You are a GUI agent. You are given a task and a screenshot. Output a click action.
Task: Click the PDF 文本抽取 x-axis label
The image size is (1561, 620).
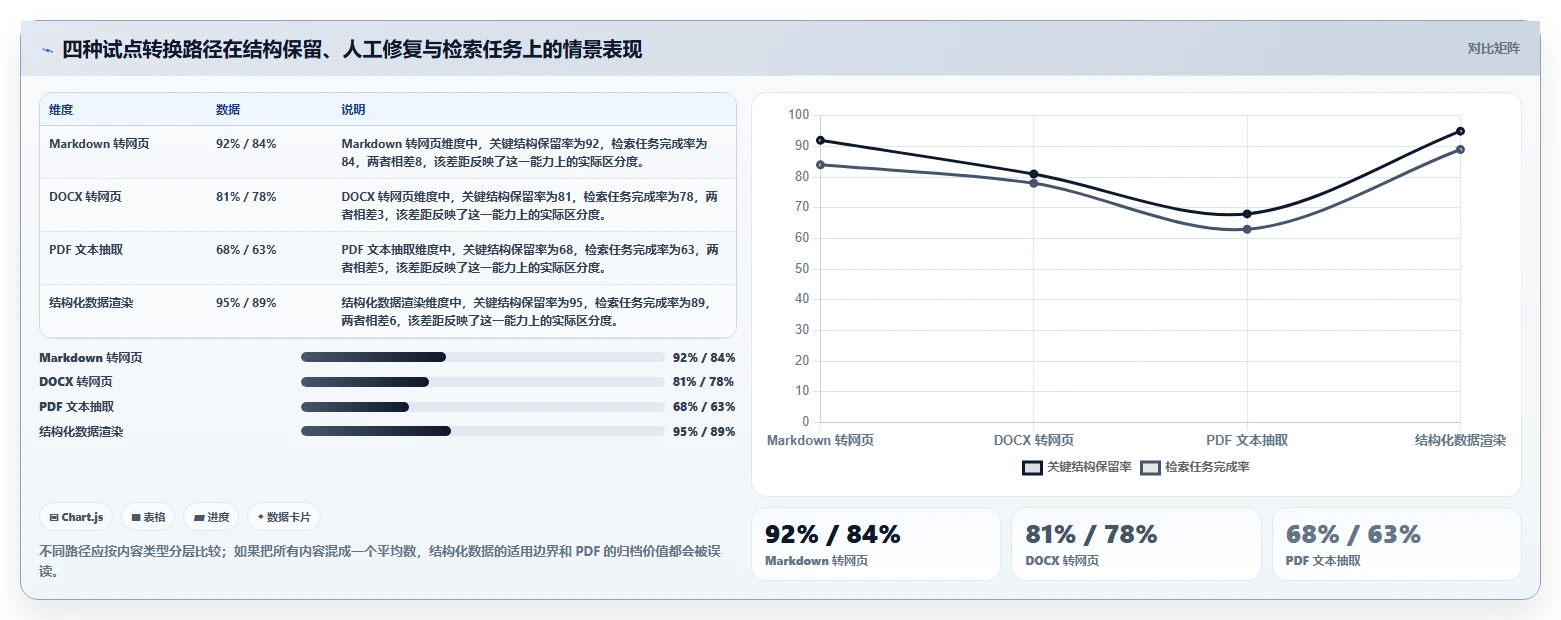tap(1247, 440)
